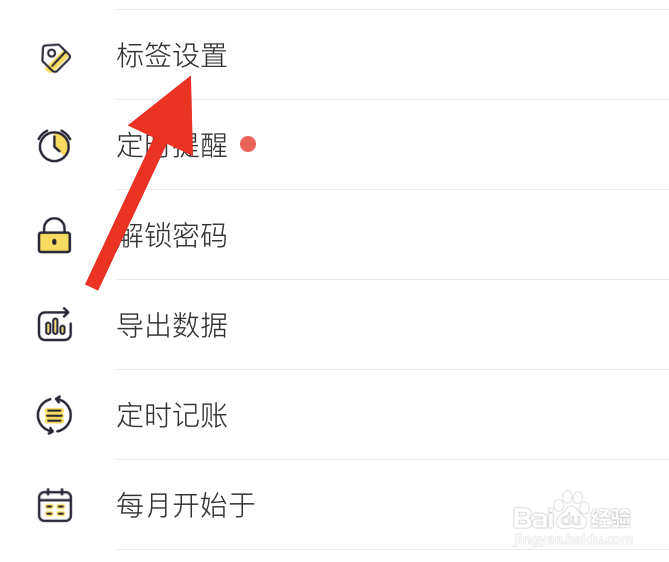This screenshot has height=562, width=669.
Task: Tap the yellow tag settings icon
Action: (x=55, y=58)
